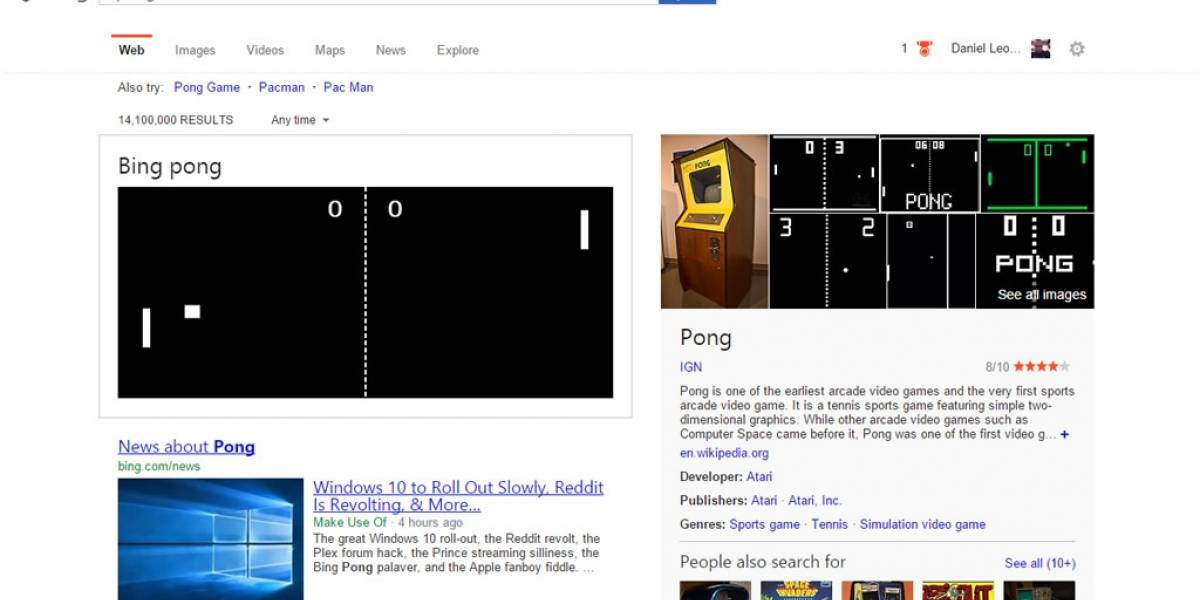Open the 0-3 score Pong thumbnail
The height and width of the screenshot is (600, 1200).
pos(824,173)
